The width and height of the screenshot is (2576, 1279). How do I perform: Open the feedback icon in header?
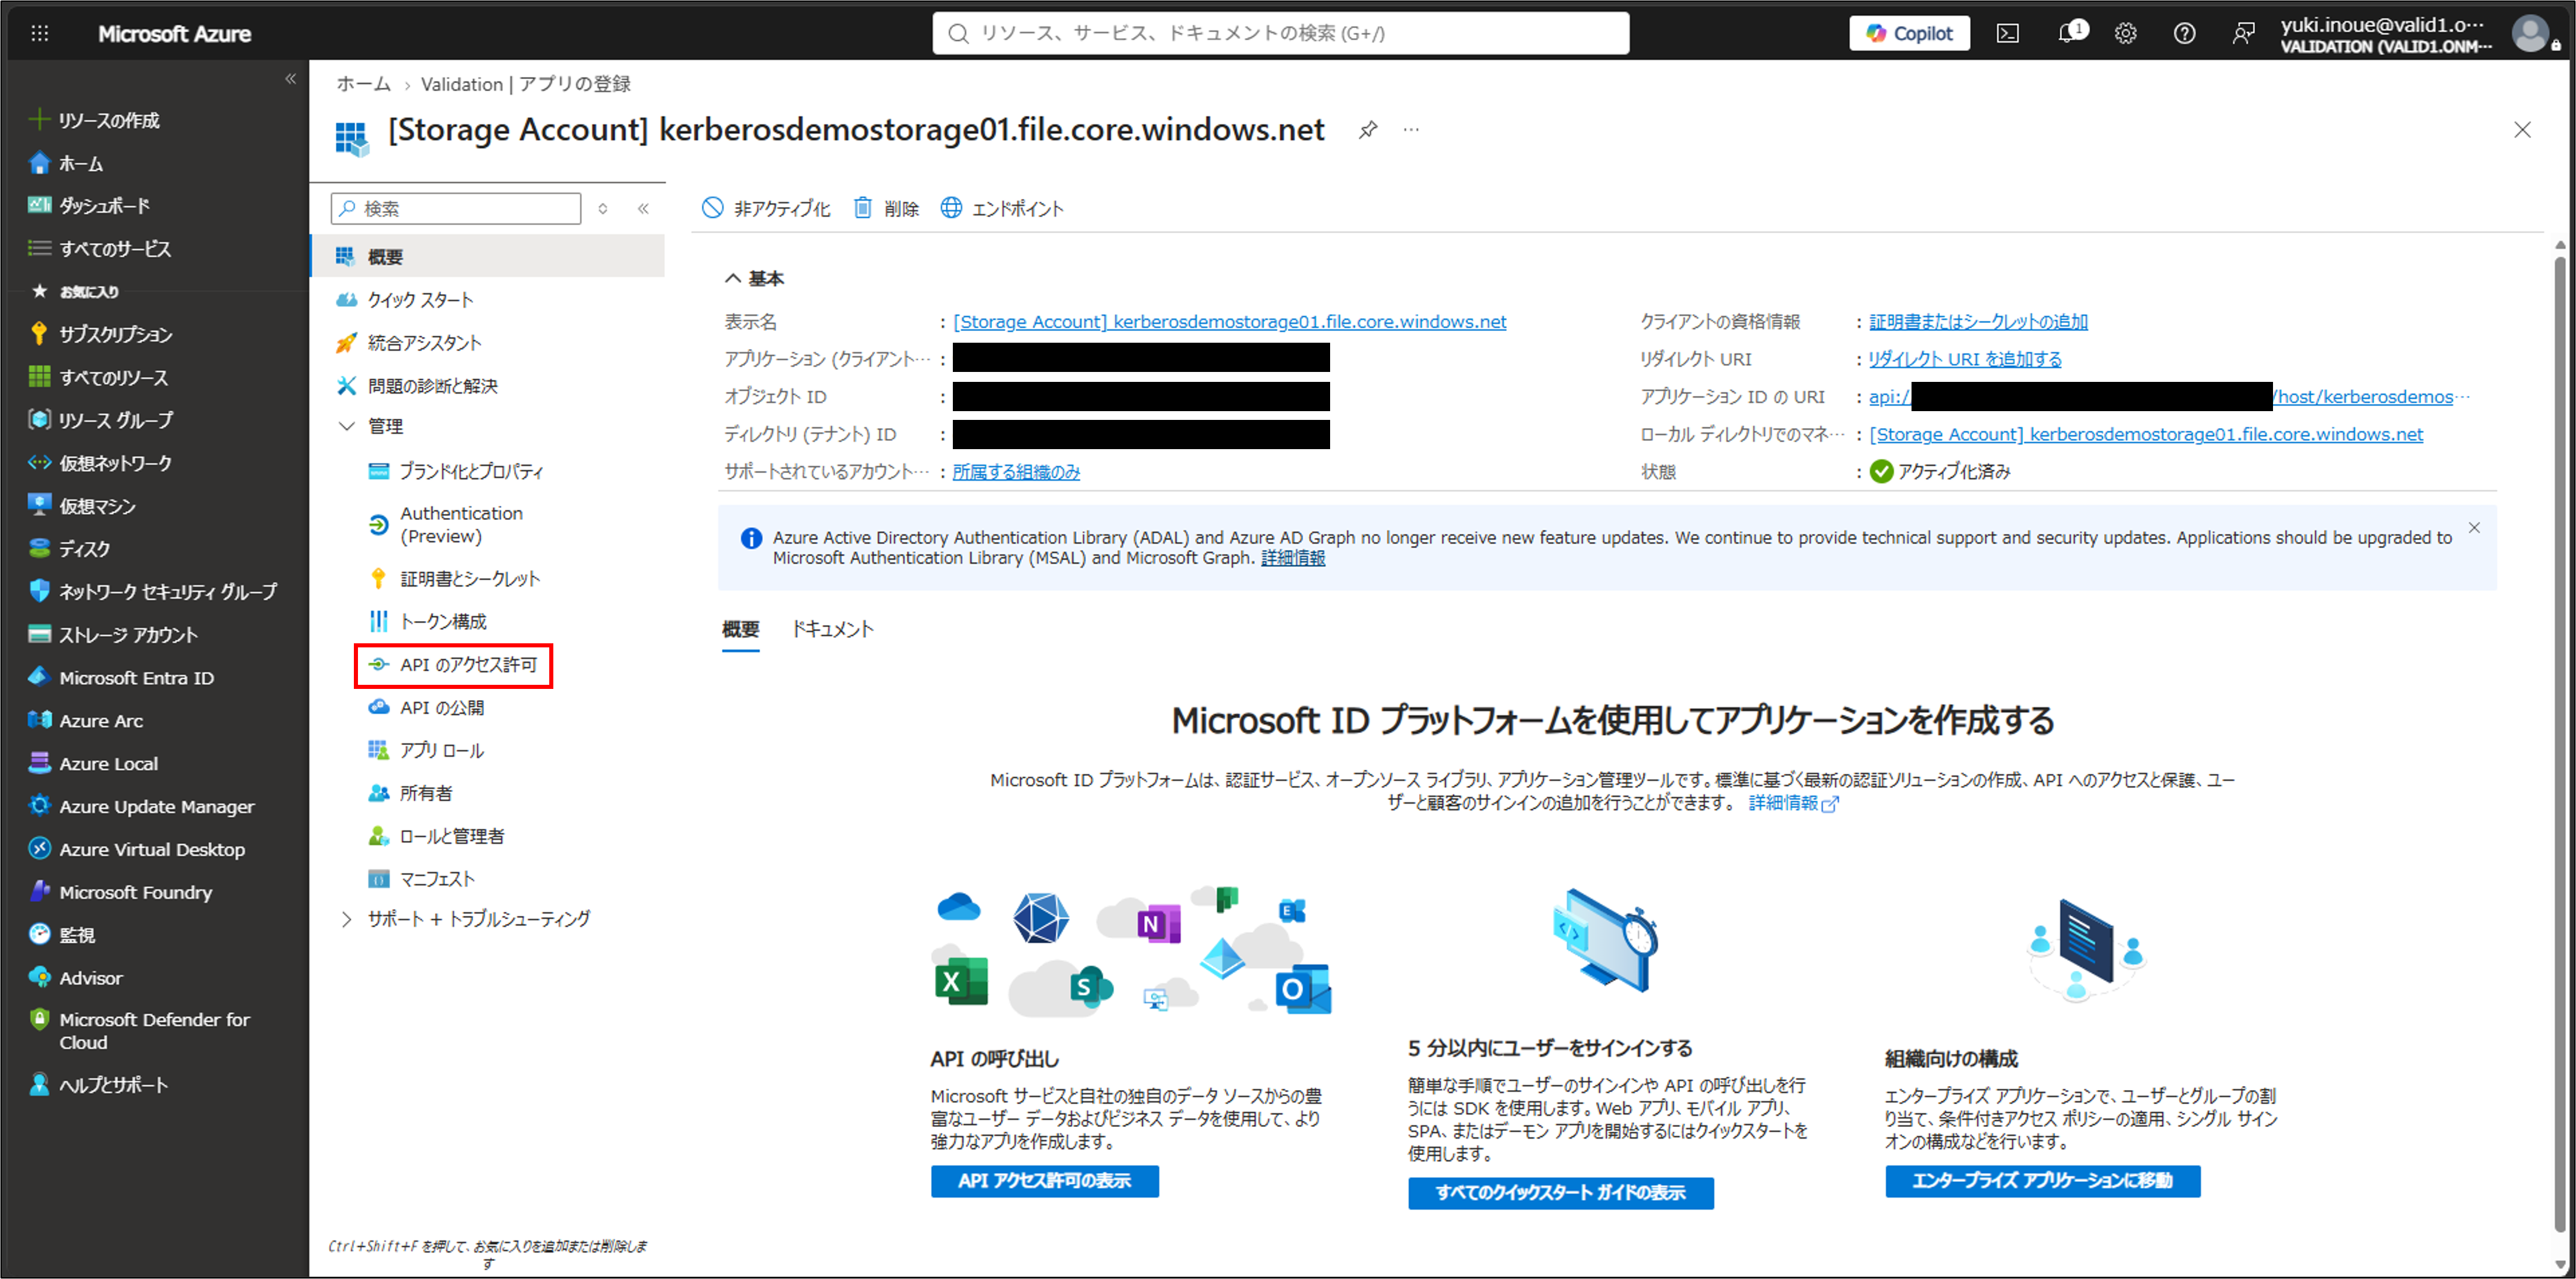[x=2243, y=33]
